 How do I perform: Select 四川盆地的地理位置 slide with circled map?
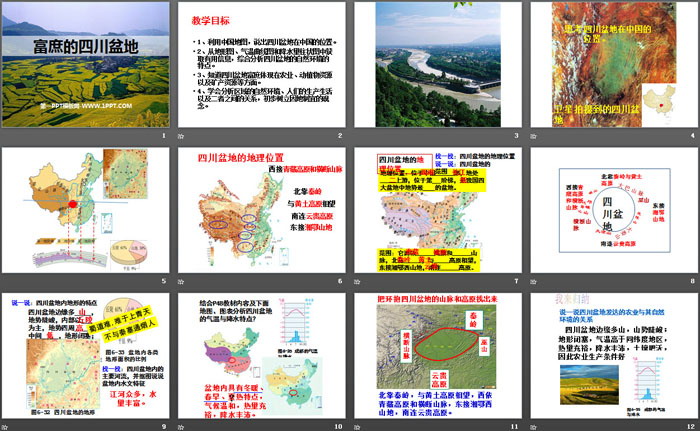[262, 210]
